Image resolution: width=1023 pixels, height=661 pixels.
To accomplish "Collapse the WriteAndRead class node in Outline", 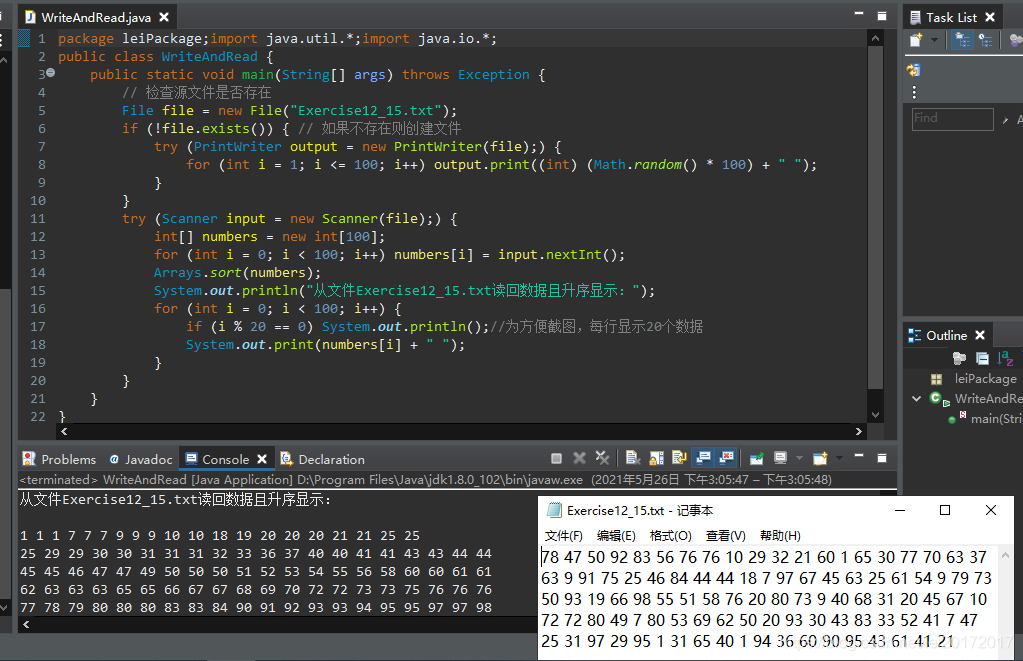I will (916, 399).
